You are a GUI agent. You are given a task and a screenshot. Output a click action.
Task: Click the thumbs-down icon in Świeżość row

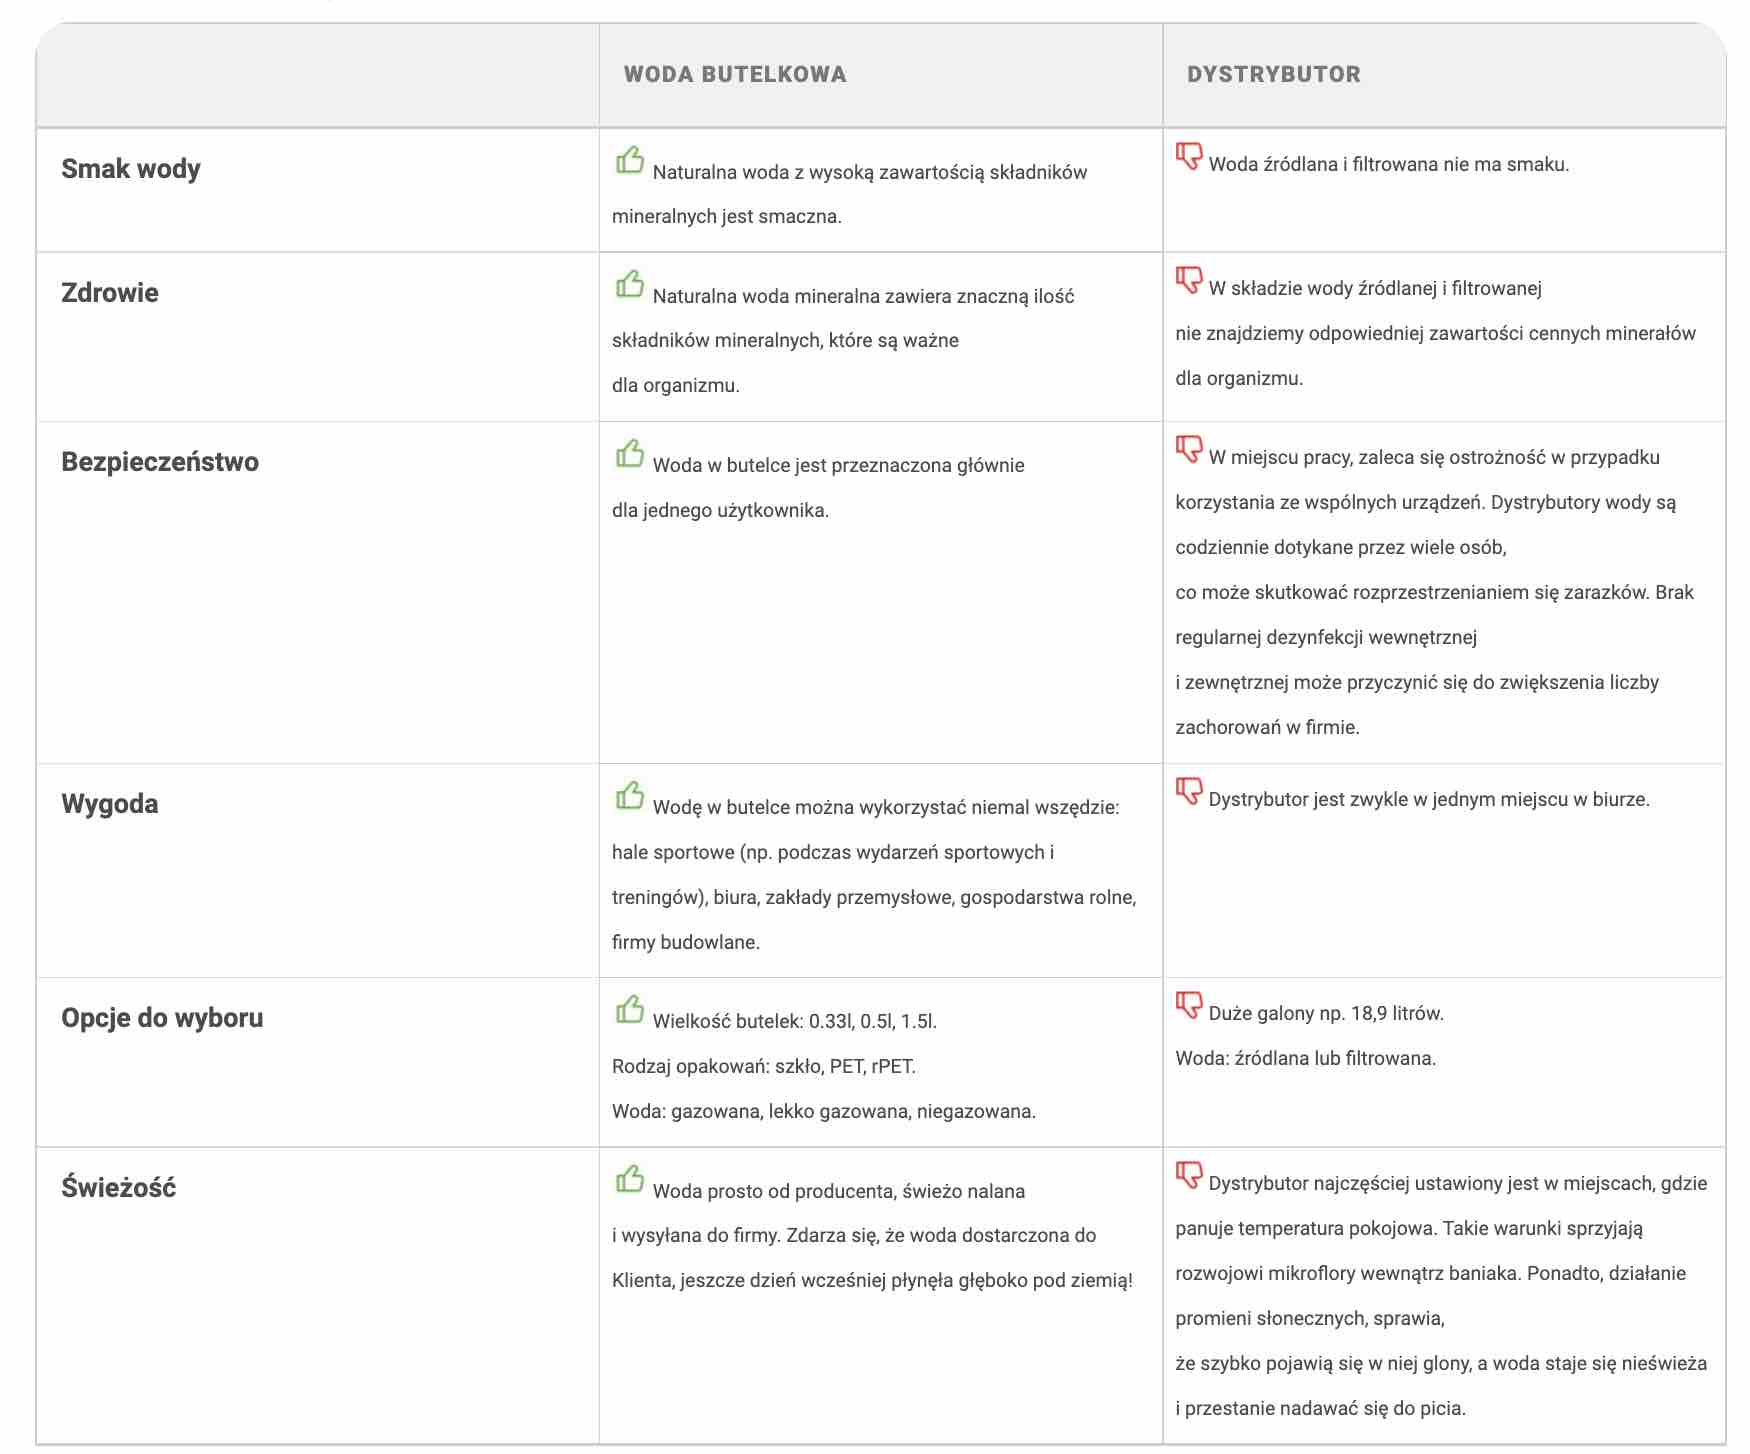(x=1189, y=1175)
